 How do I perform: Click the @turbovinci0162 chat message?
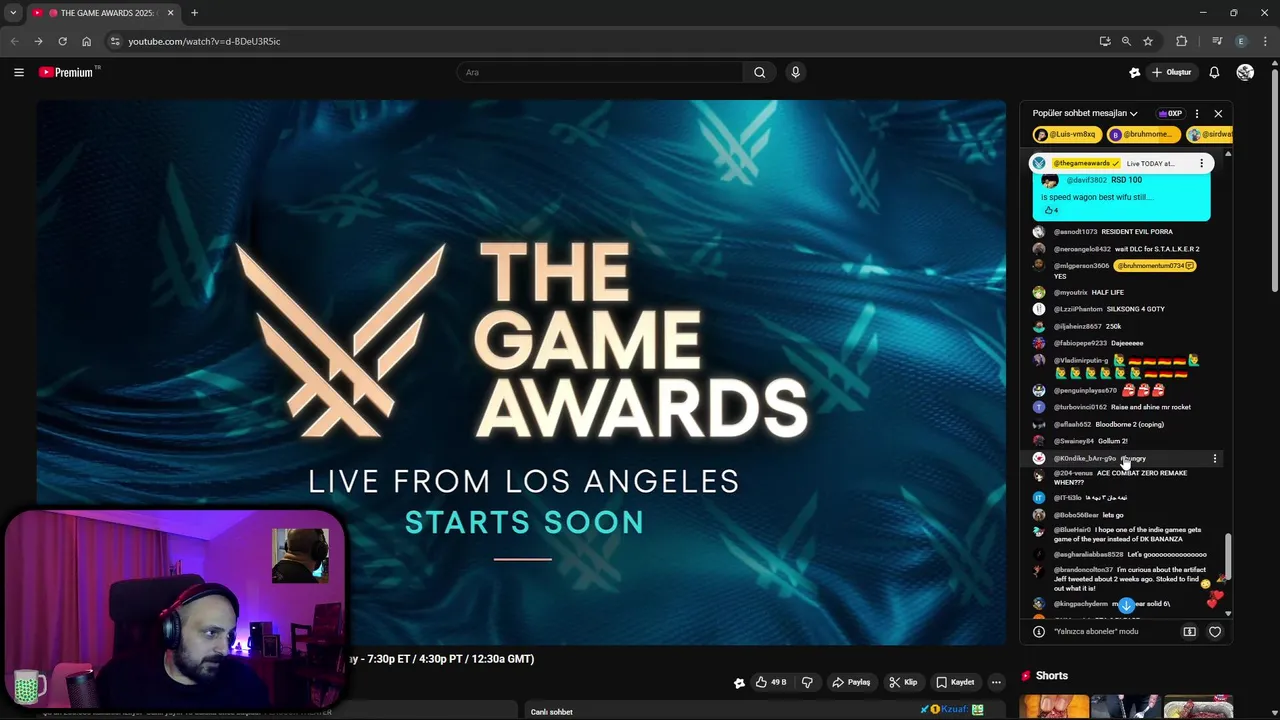pos(1121,407)
